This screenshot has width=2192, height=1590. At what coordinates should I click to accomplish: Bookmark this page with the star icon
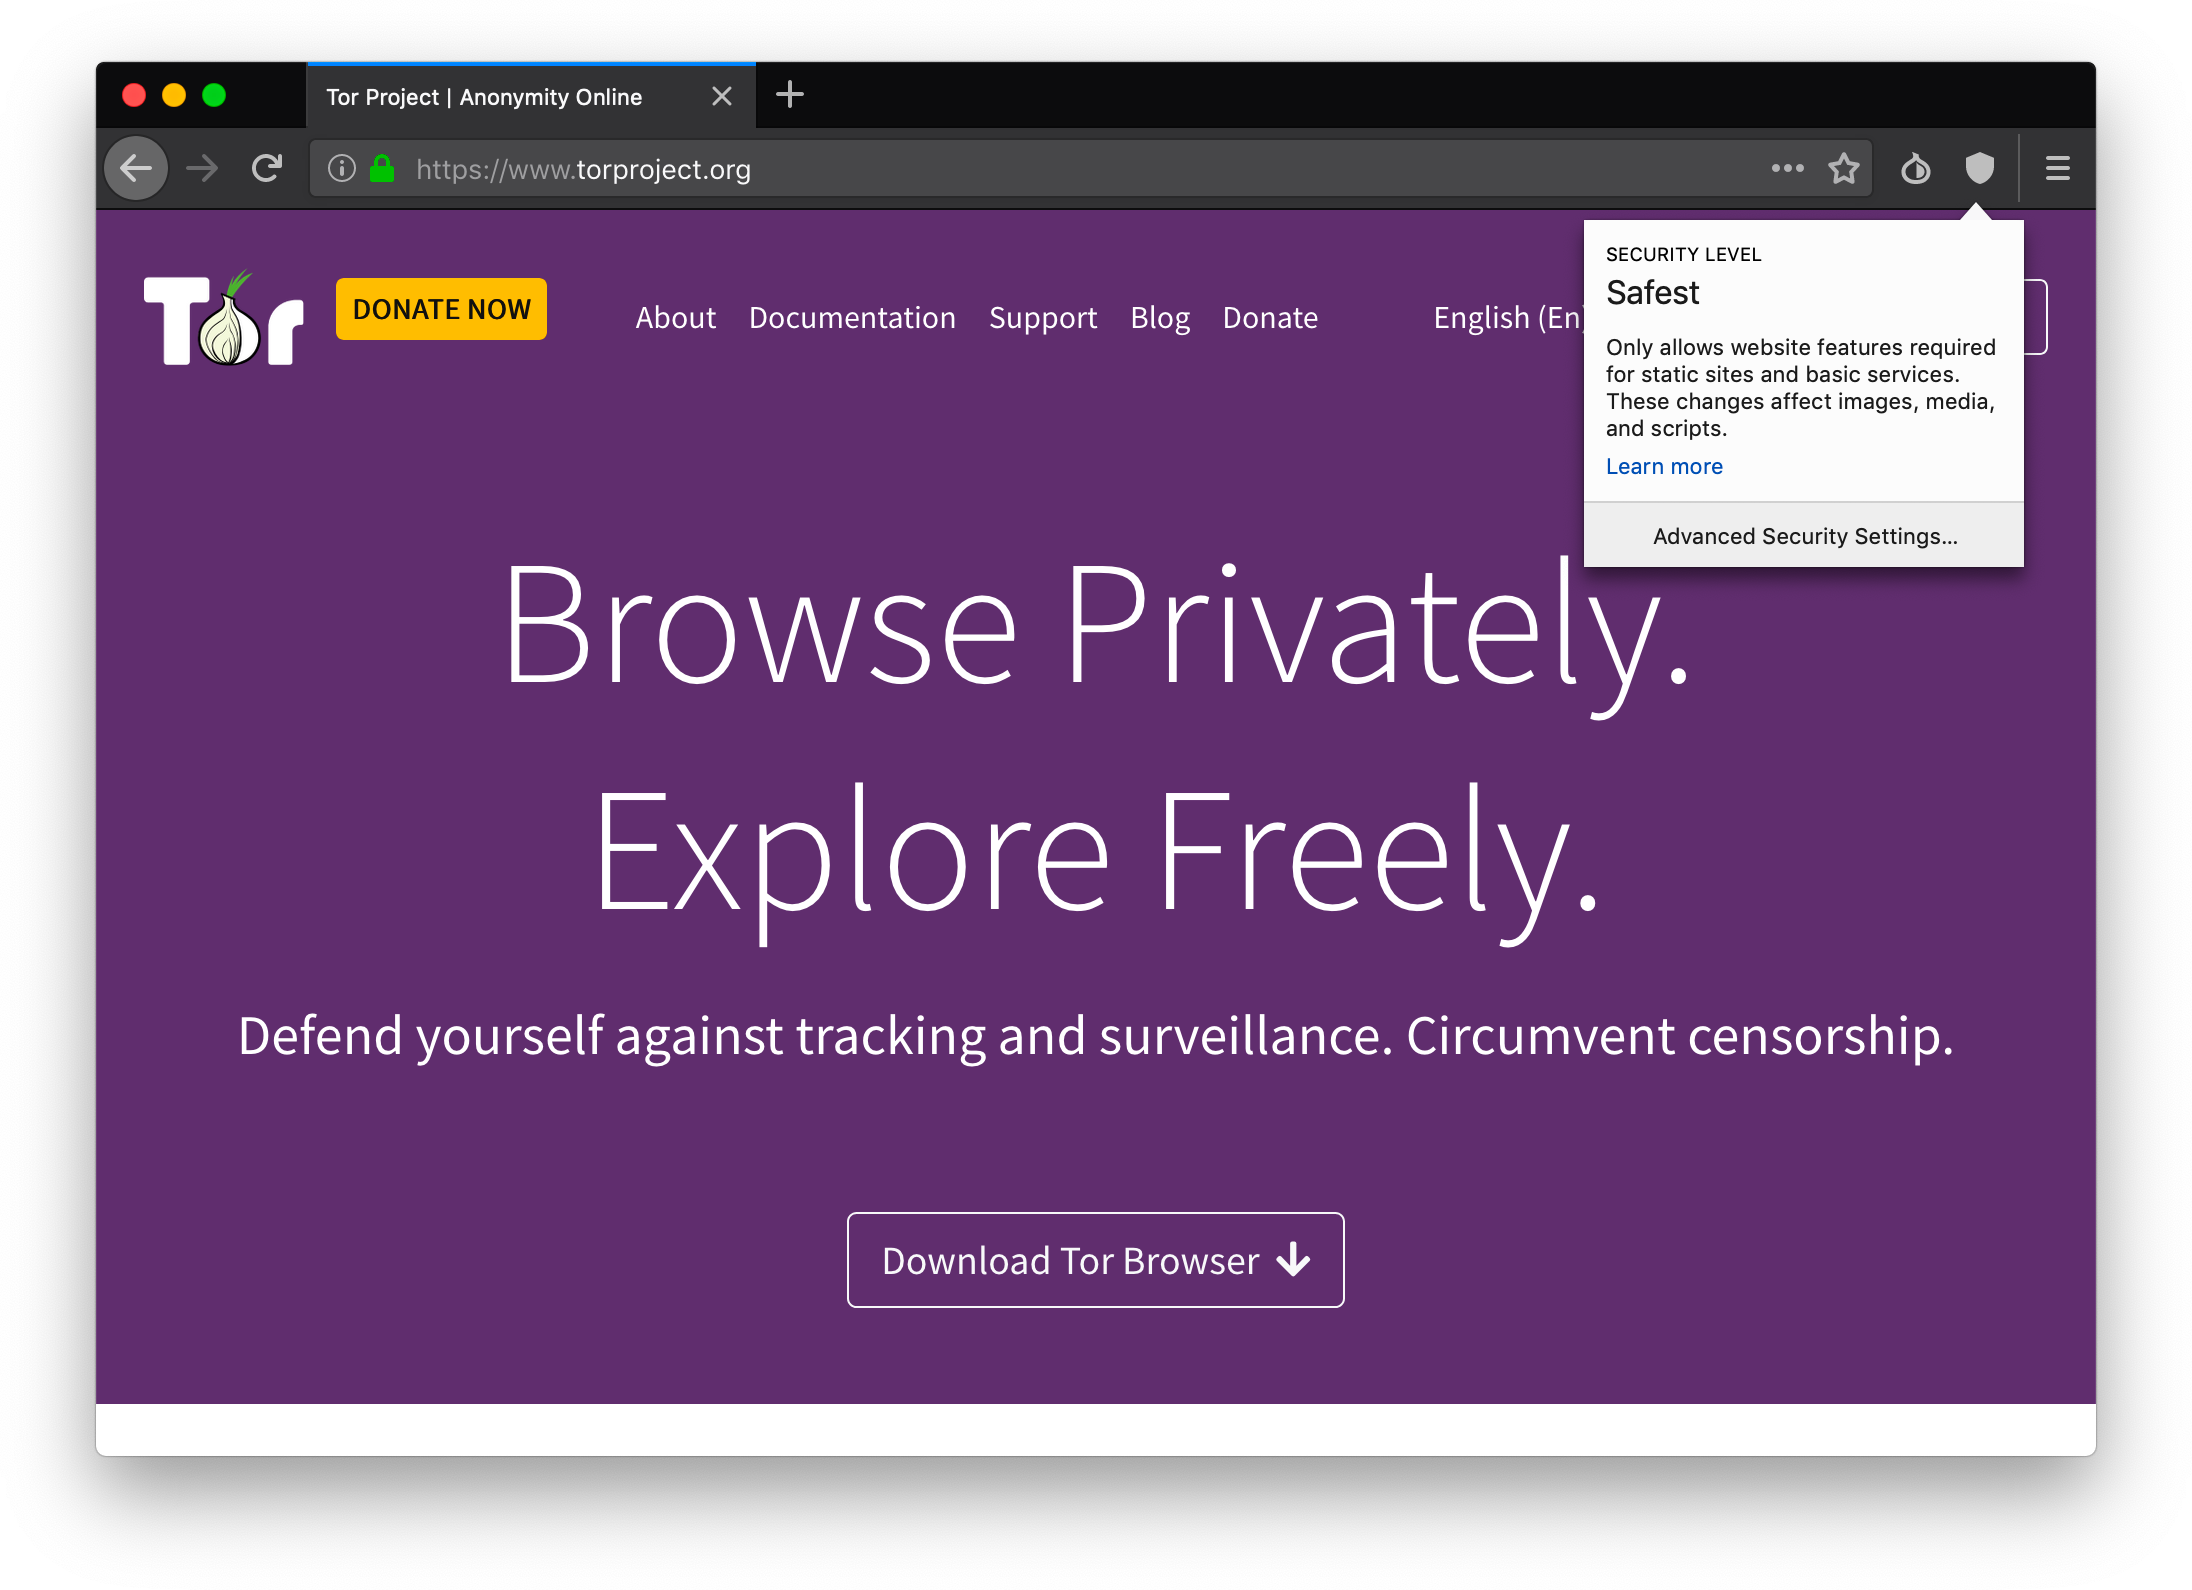pos(1844,168)
